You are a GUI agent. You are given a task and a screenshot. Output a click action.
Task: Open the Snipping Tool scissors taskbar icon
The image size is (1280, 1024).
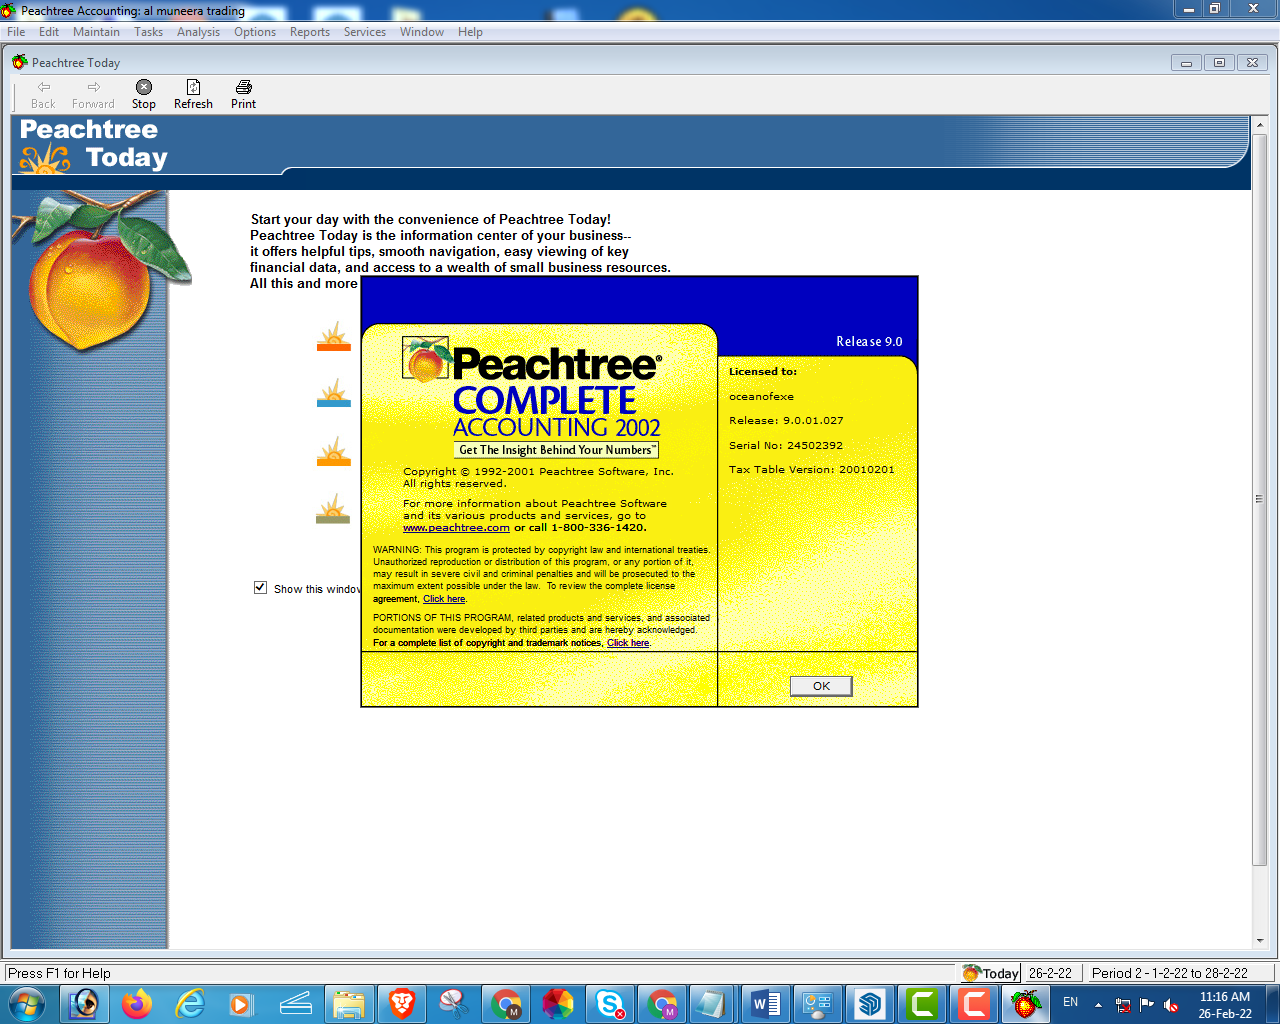pyautogui.click(x=454, y=1004)
